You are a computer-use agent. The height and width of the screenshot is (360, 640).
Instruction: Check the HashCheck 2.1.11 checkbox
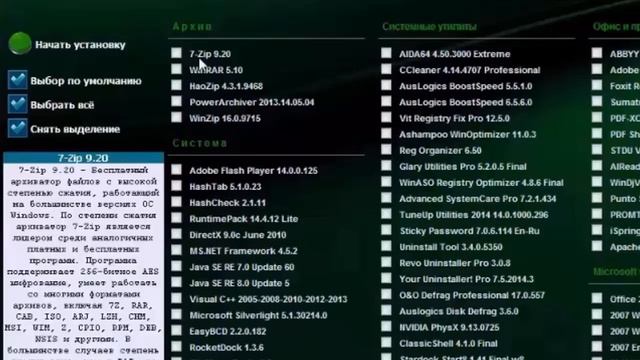coord(176,202)
